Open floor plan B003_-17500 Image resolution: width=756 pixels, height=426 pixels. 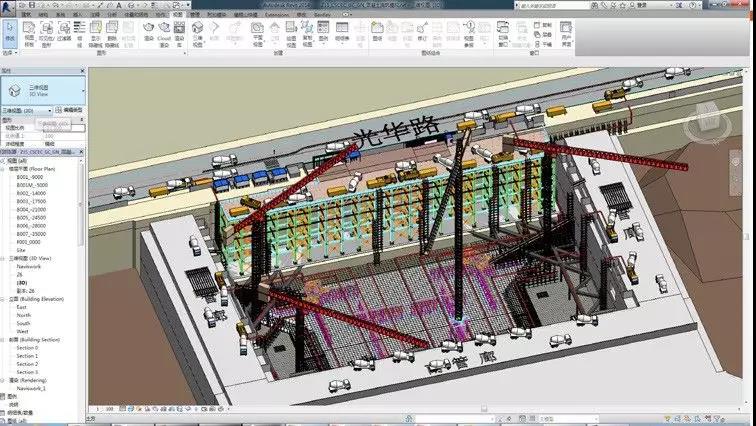coord(31,201)
